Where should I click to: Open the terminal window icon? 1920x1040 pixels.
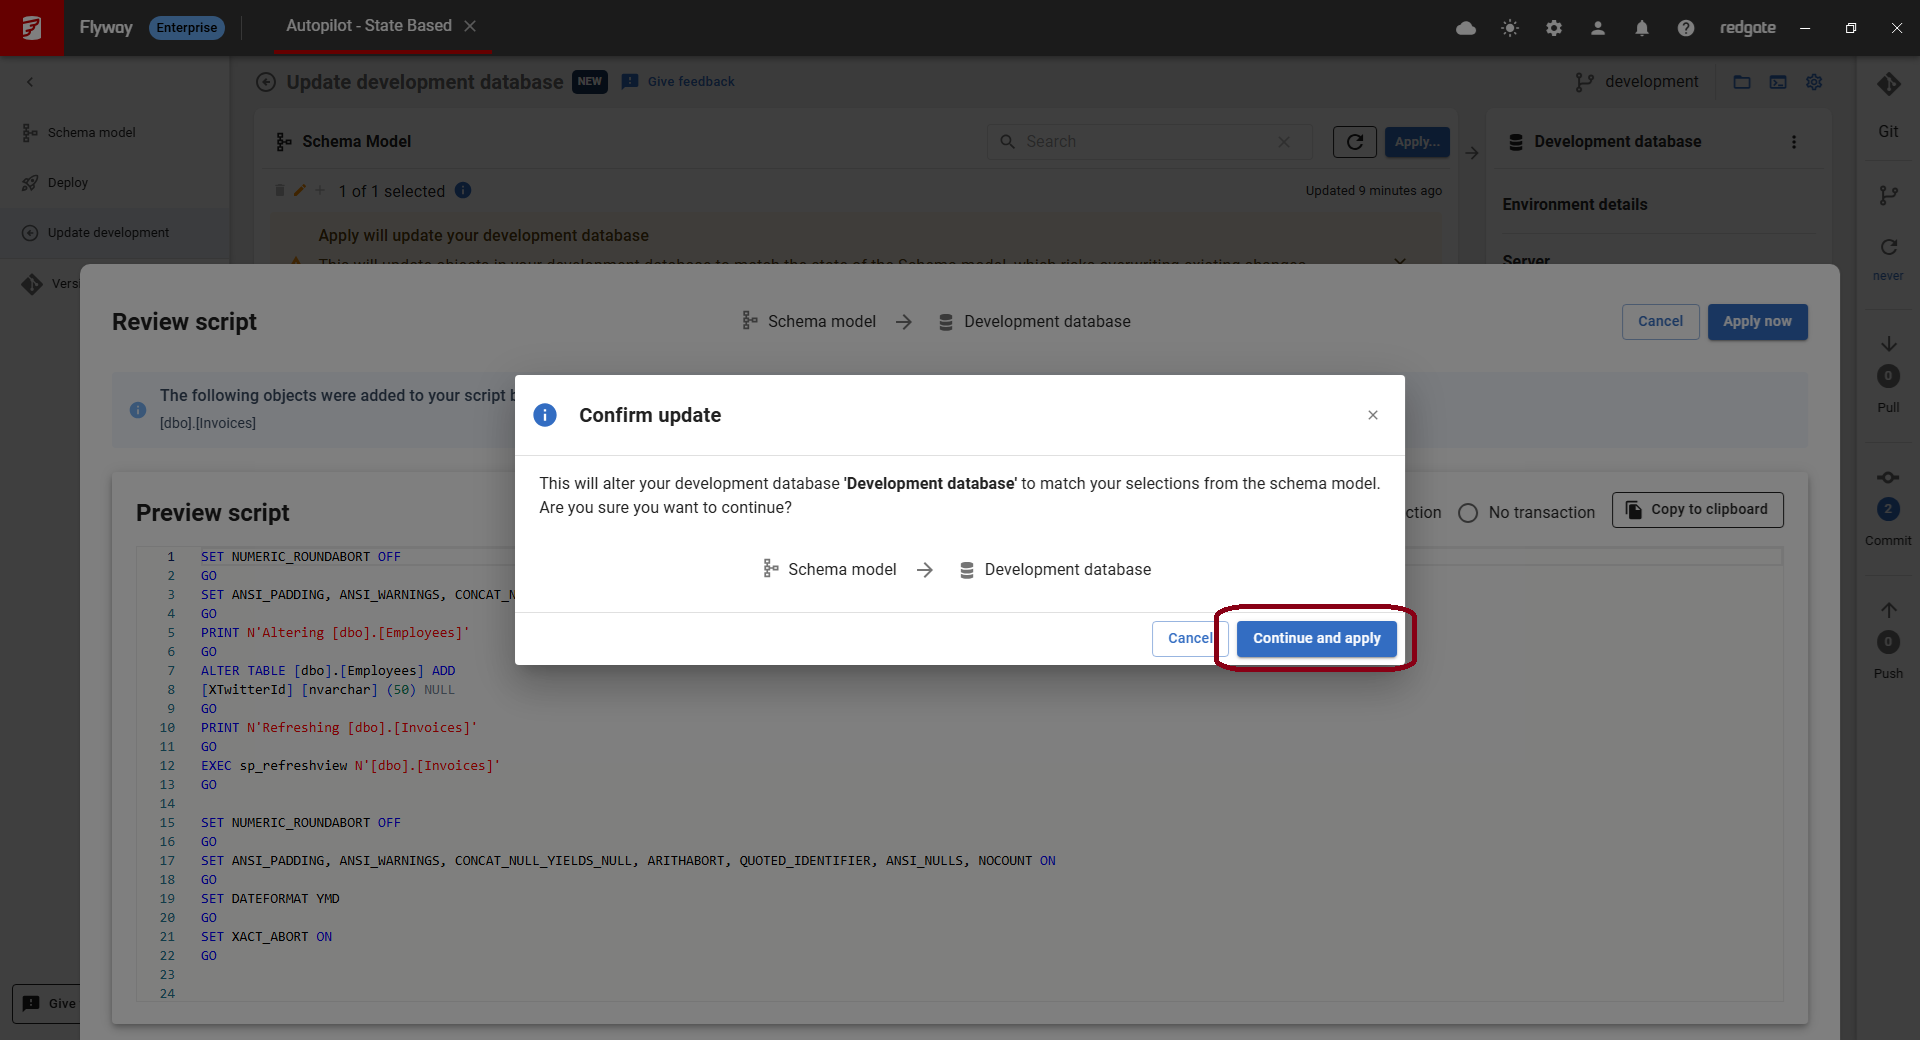coord(1778,82)
